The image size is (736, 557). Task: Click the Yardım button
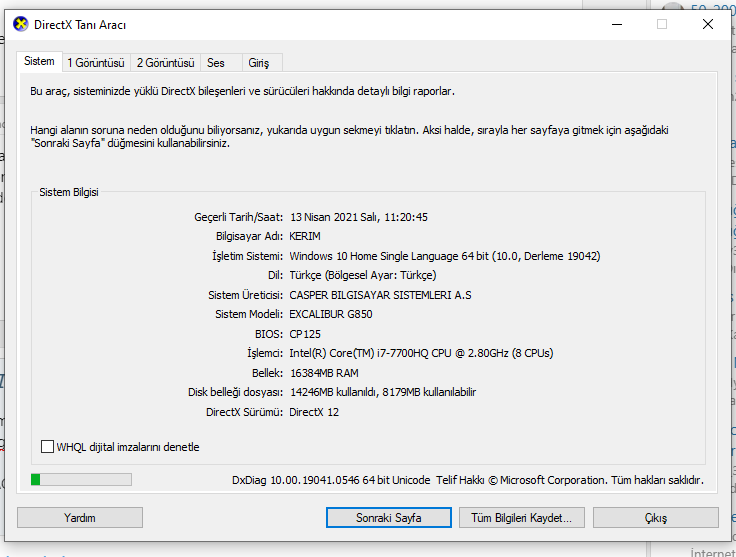(80, 518)
